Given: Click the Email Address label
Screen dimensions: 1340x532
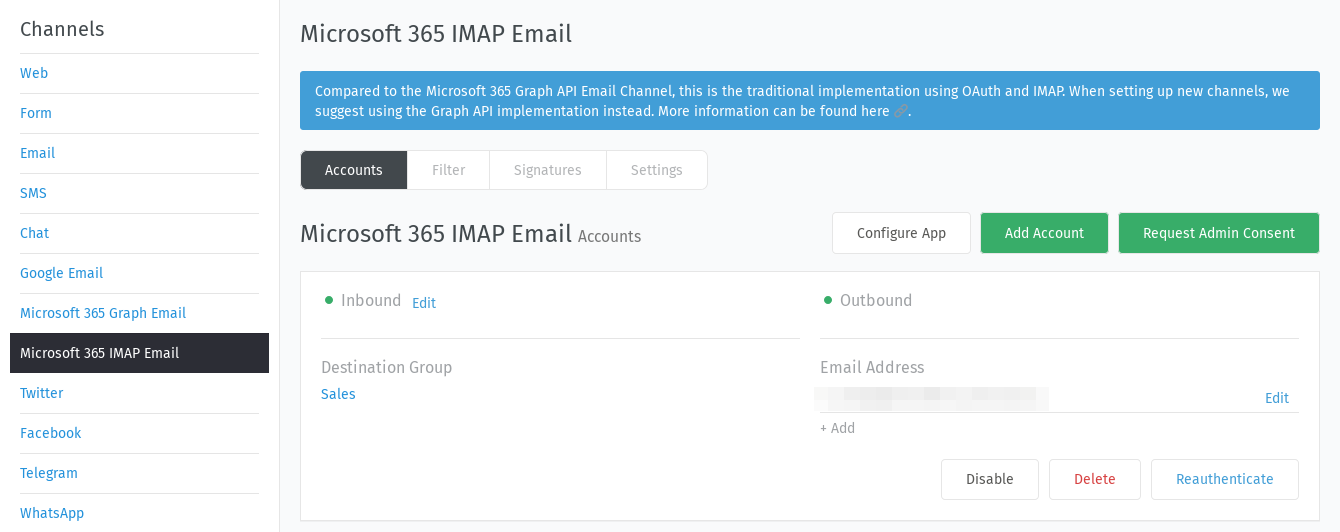Looking at the screenshot, I should (872, 367).
